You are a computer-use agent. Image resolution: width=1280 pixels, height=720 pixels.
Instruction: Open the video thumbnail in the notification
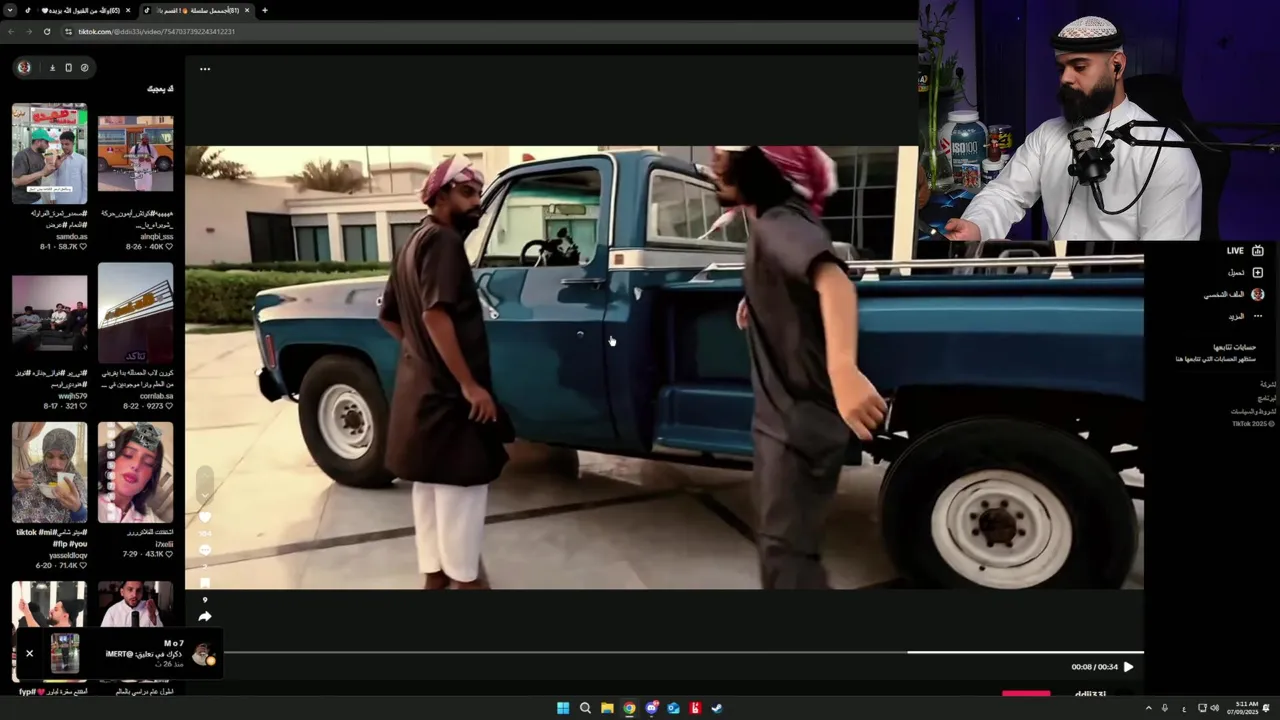[x=65, y=653]
